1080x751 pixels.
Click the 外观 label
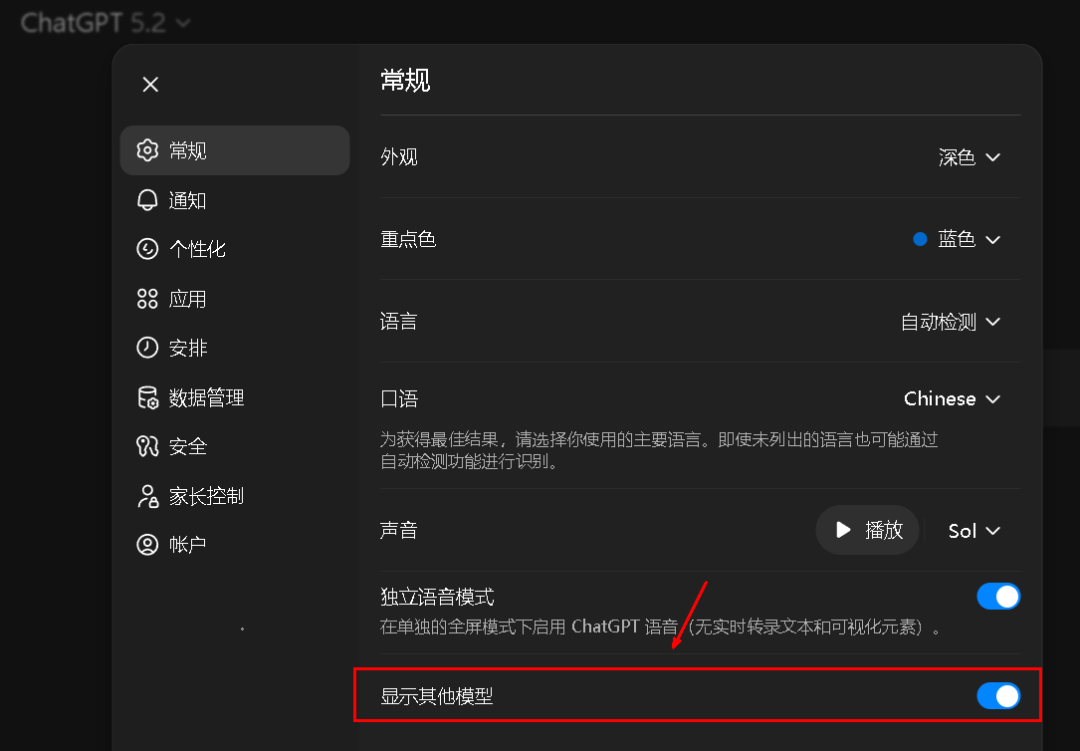coord(399,157)
